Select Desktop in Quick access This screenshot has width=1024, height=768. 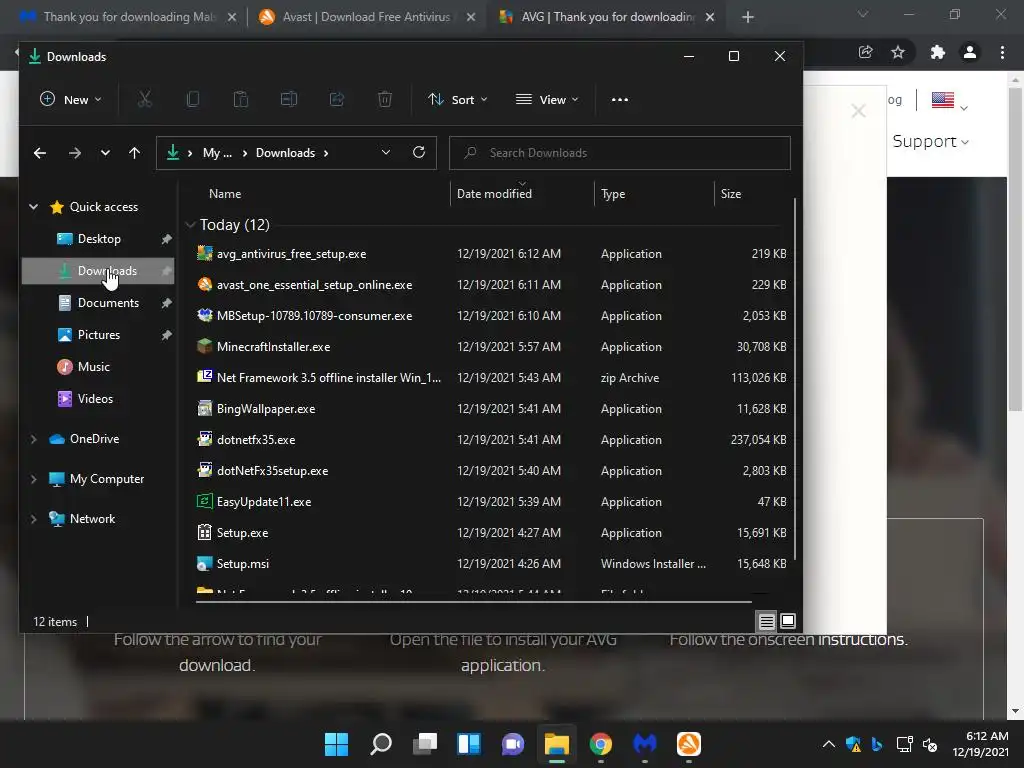click(98, 239)
